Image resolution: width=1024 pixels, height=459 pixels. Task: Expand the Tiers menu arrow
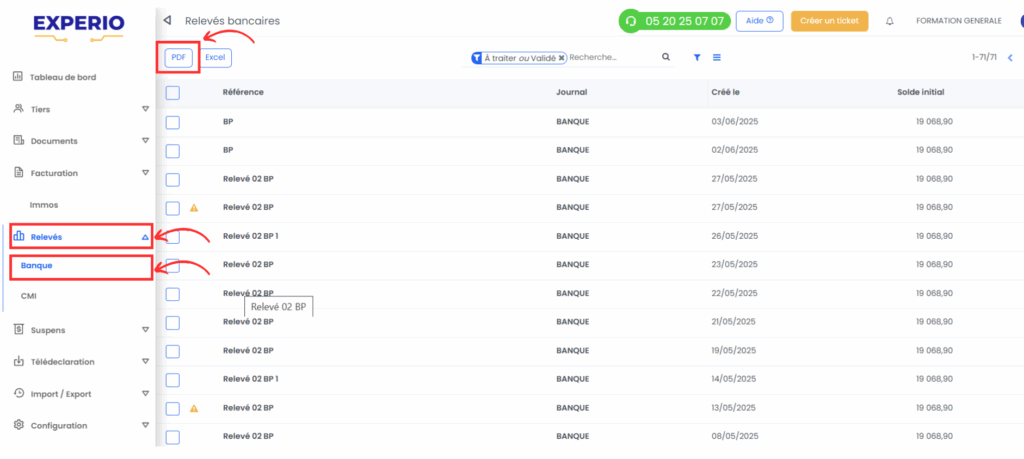(x=146, y=109)
